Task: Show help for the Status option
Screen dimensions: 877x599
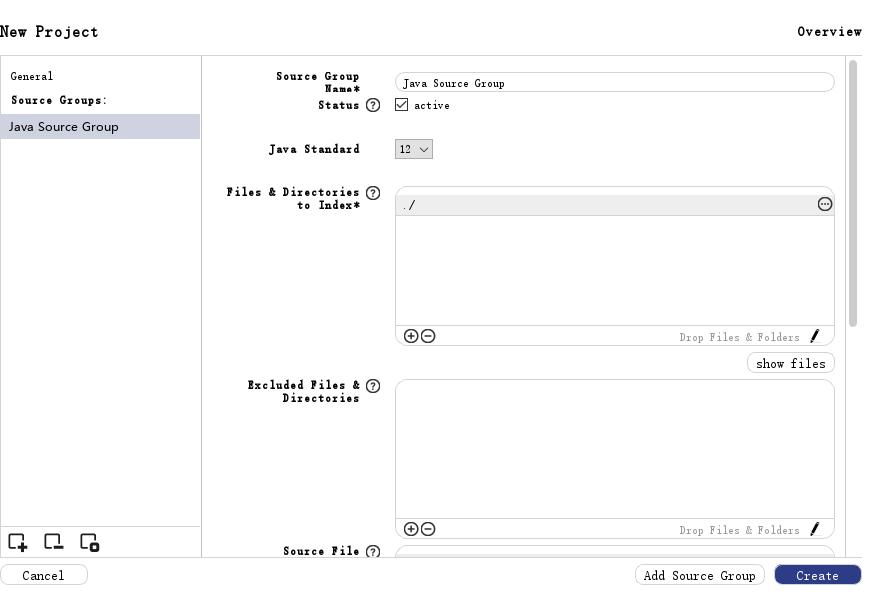Action: (373, 105)
